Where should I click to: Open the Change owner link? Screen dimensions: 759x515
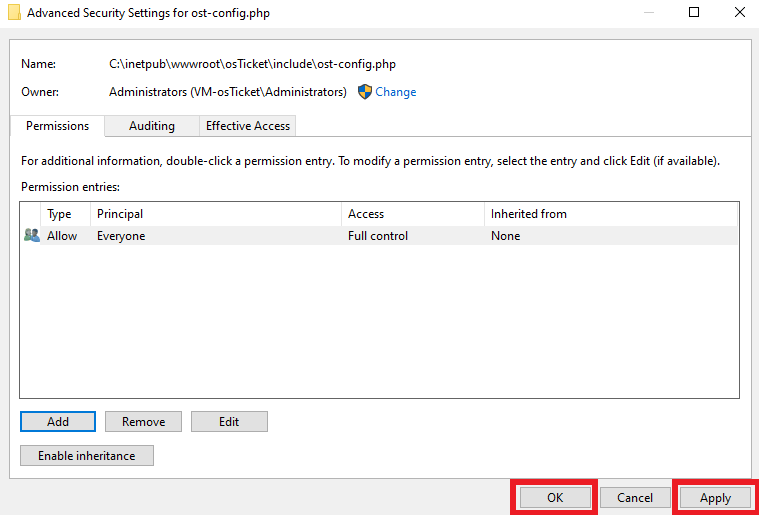click(395, 92)
